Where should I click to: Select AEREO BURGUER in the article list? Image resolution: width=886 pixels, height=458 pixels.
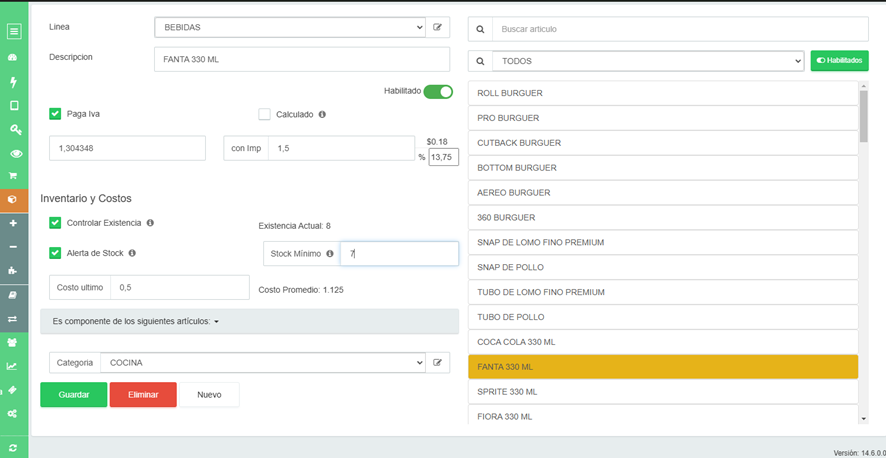(663, 193)
